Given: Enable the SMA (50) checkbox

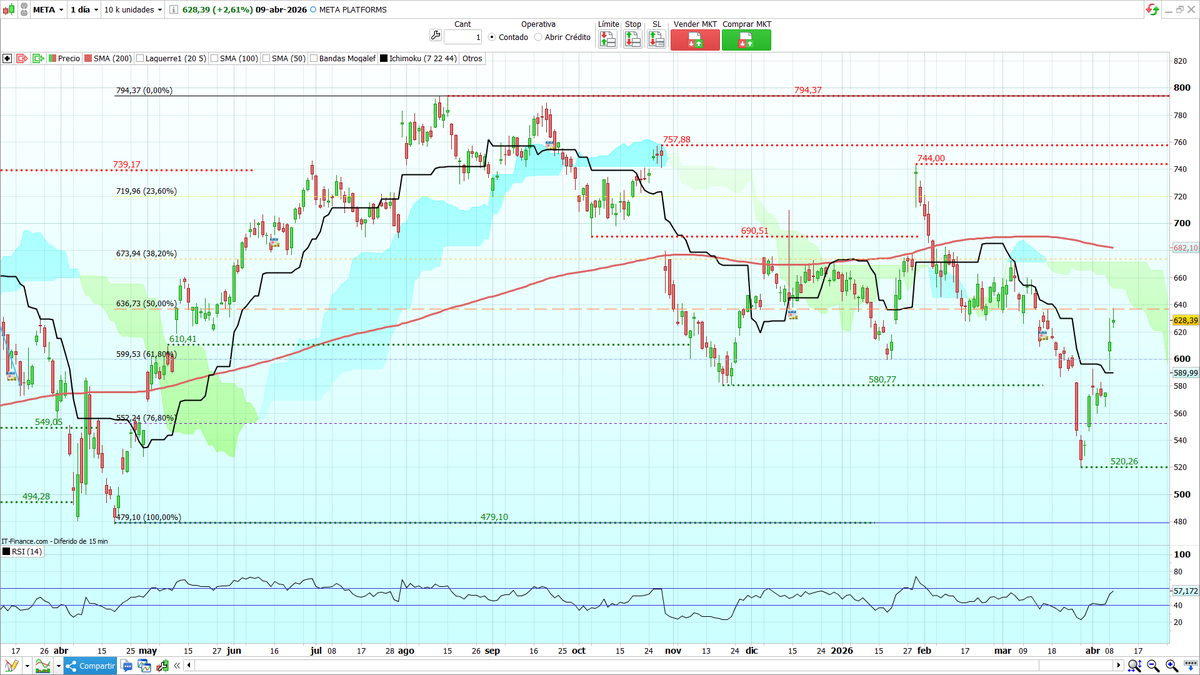Looking at the screenshot, I should (x=266, y=58).
